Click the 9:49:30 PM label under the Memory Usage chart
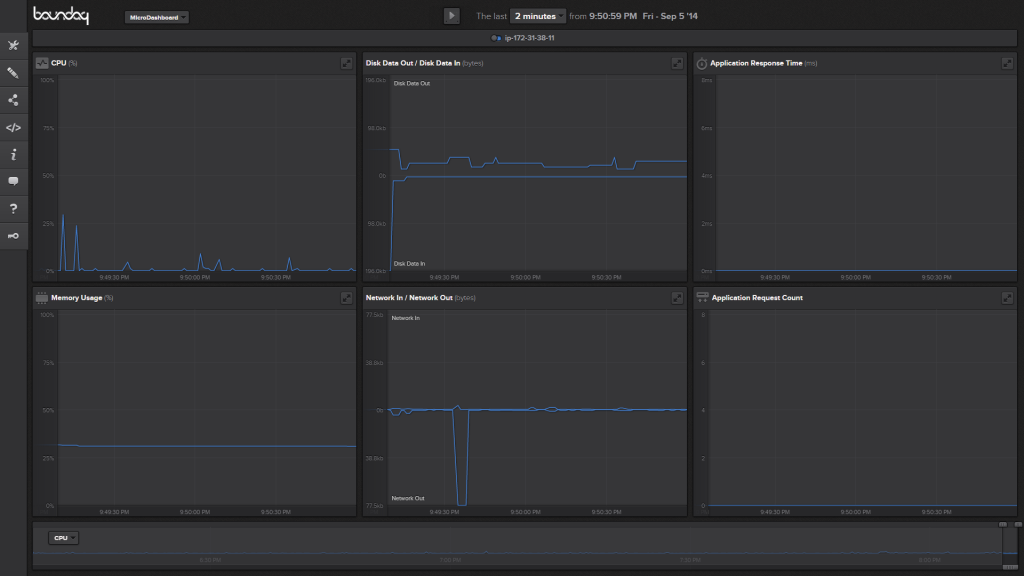 [114, 512]
